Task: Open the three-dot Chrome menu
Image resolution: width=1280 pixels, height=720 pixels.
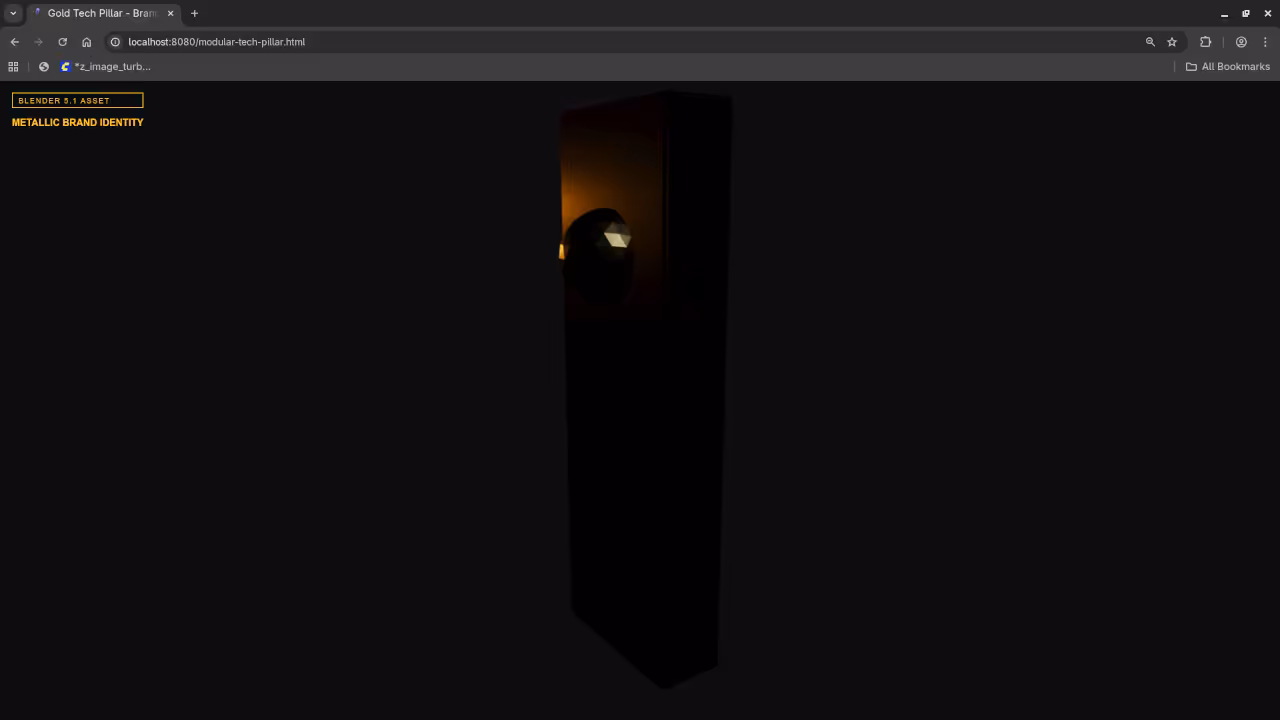Action: [1265, 42]
